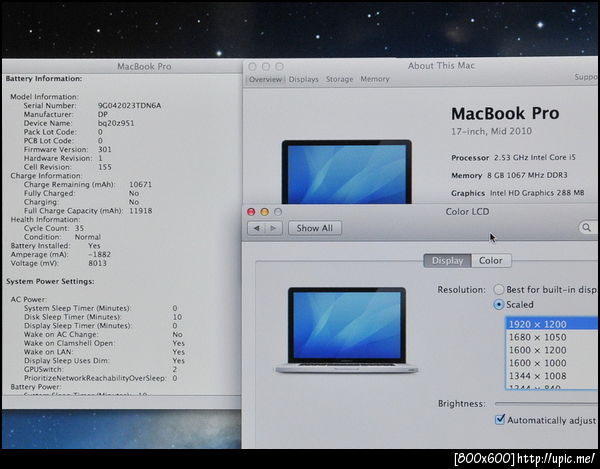Screen dimensions: 600x469
Task: Close the Color LCD window with red button
Action: point(251,212)
